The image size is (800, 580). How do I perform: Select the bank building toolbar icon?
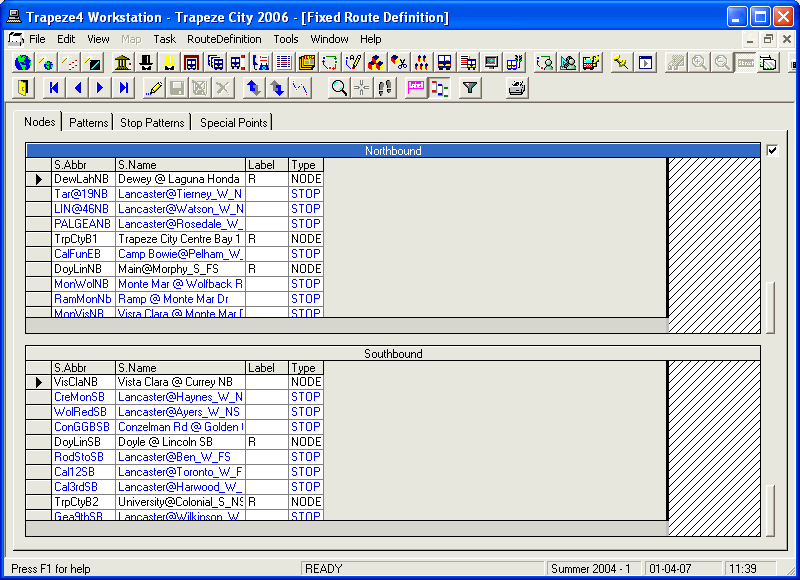point(124,62)
